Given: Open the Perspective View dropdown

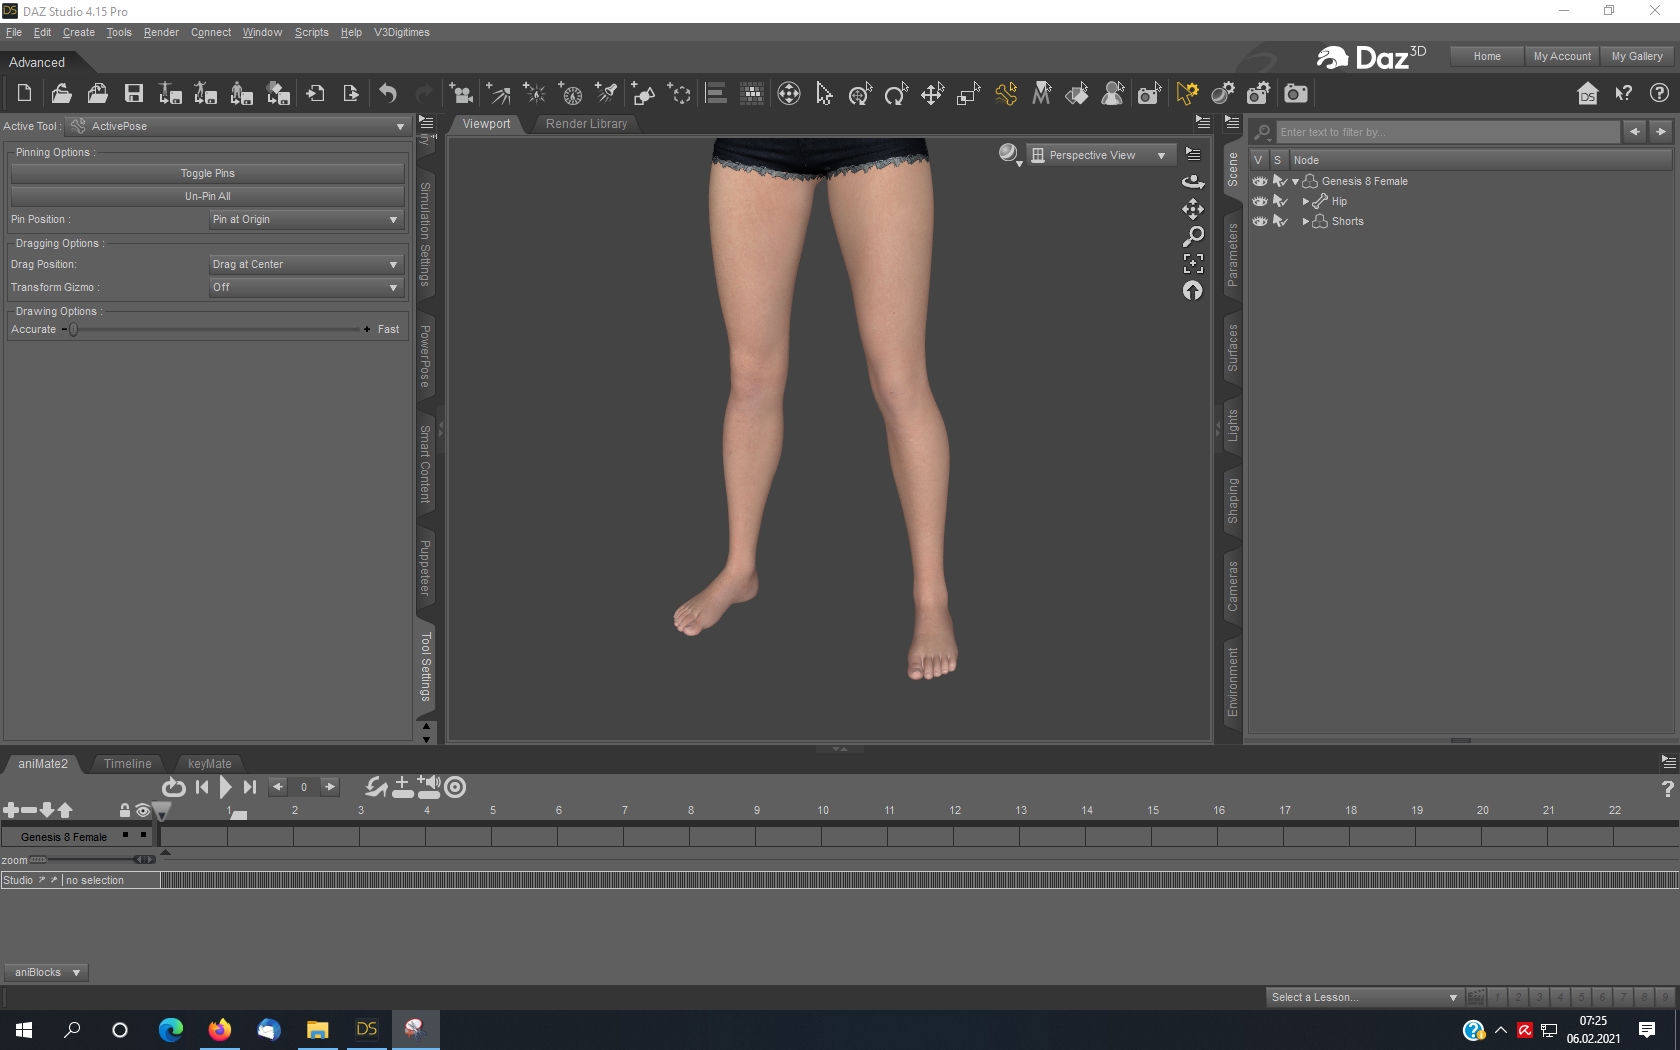Looking at the screenshot, I should [1100, 156].
